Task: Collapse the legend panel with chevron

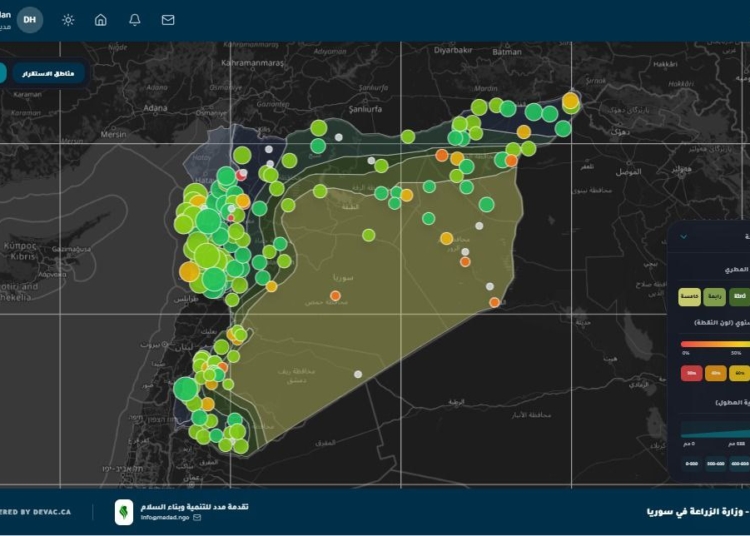Action: tap(683, 237)
